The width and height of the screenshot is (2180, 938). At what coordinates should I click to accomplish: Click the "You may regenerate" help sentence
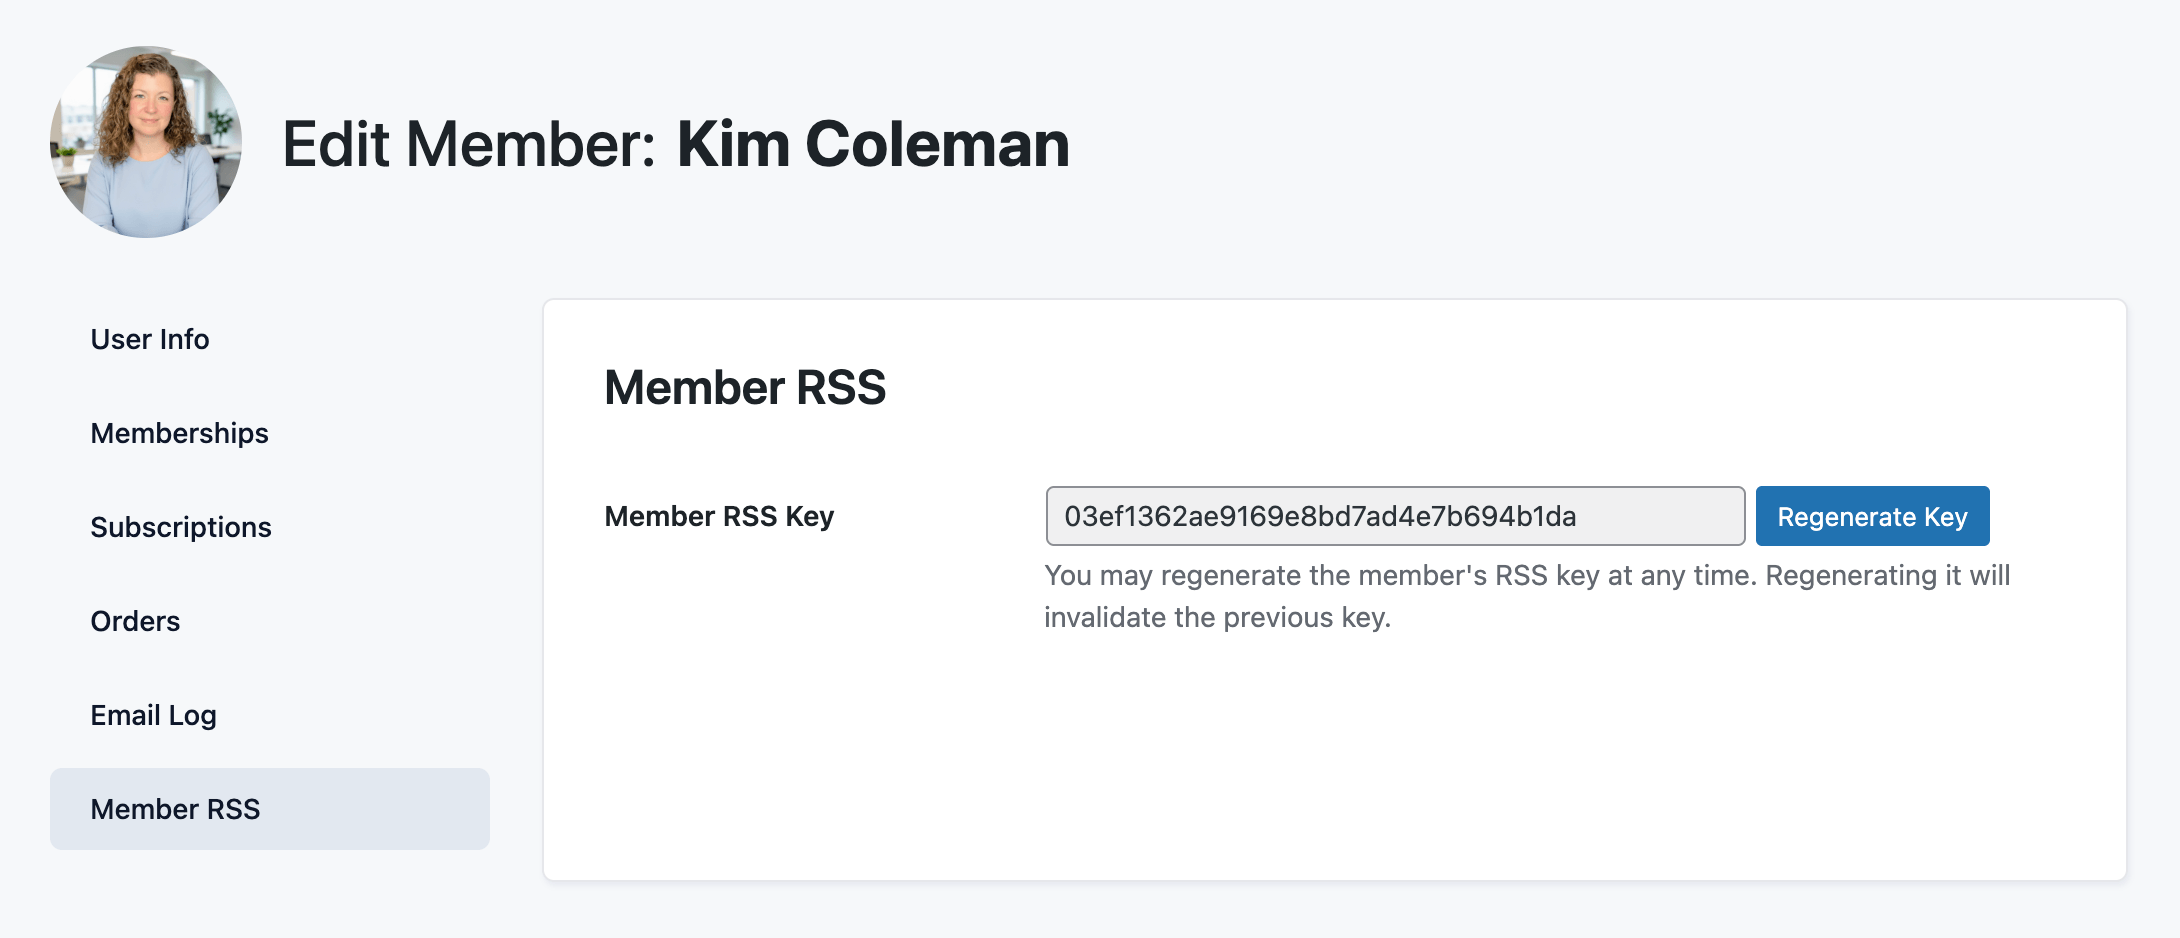pos(1400,576)
